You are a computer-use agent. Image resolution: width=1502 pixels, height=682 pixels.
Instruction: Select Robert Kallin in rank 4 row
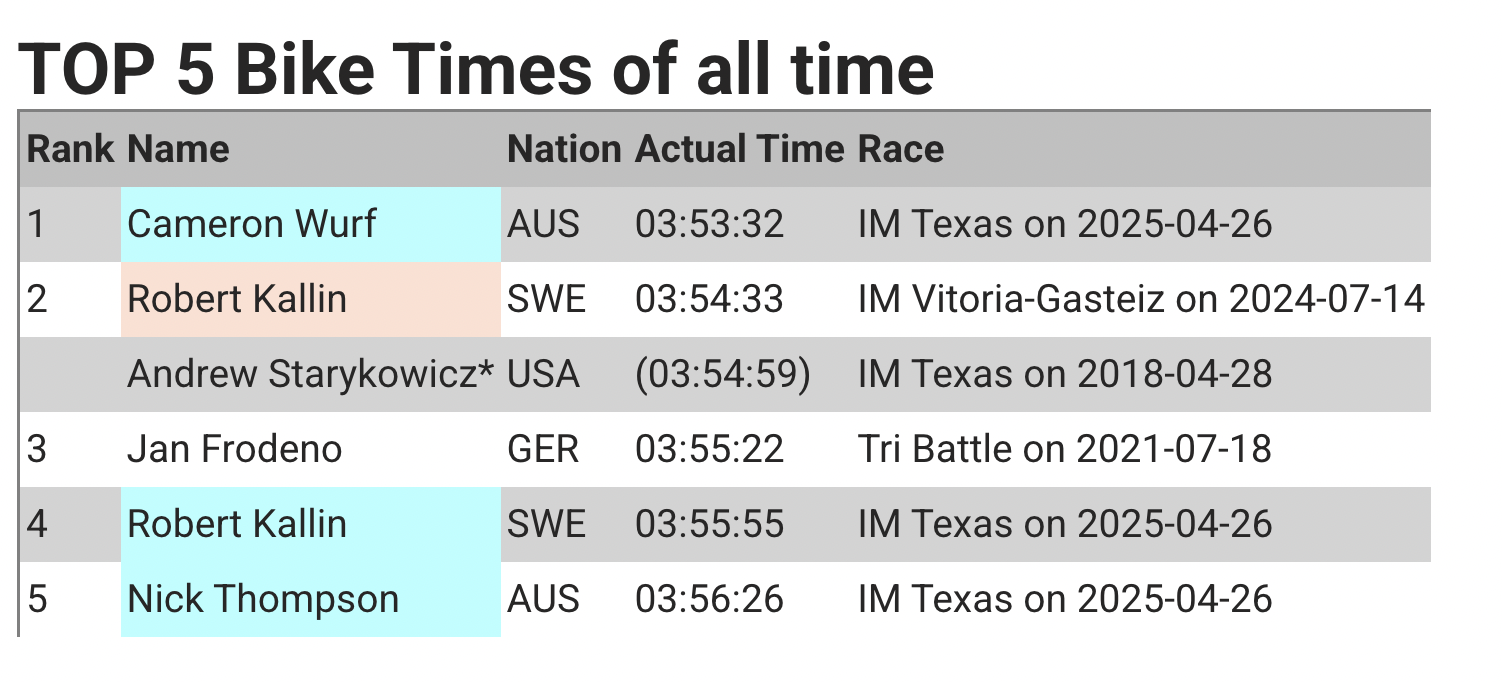(x=311, y=524)
